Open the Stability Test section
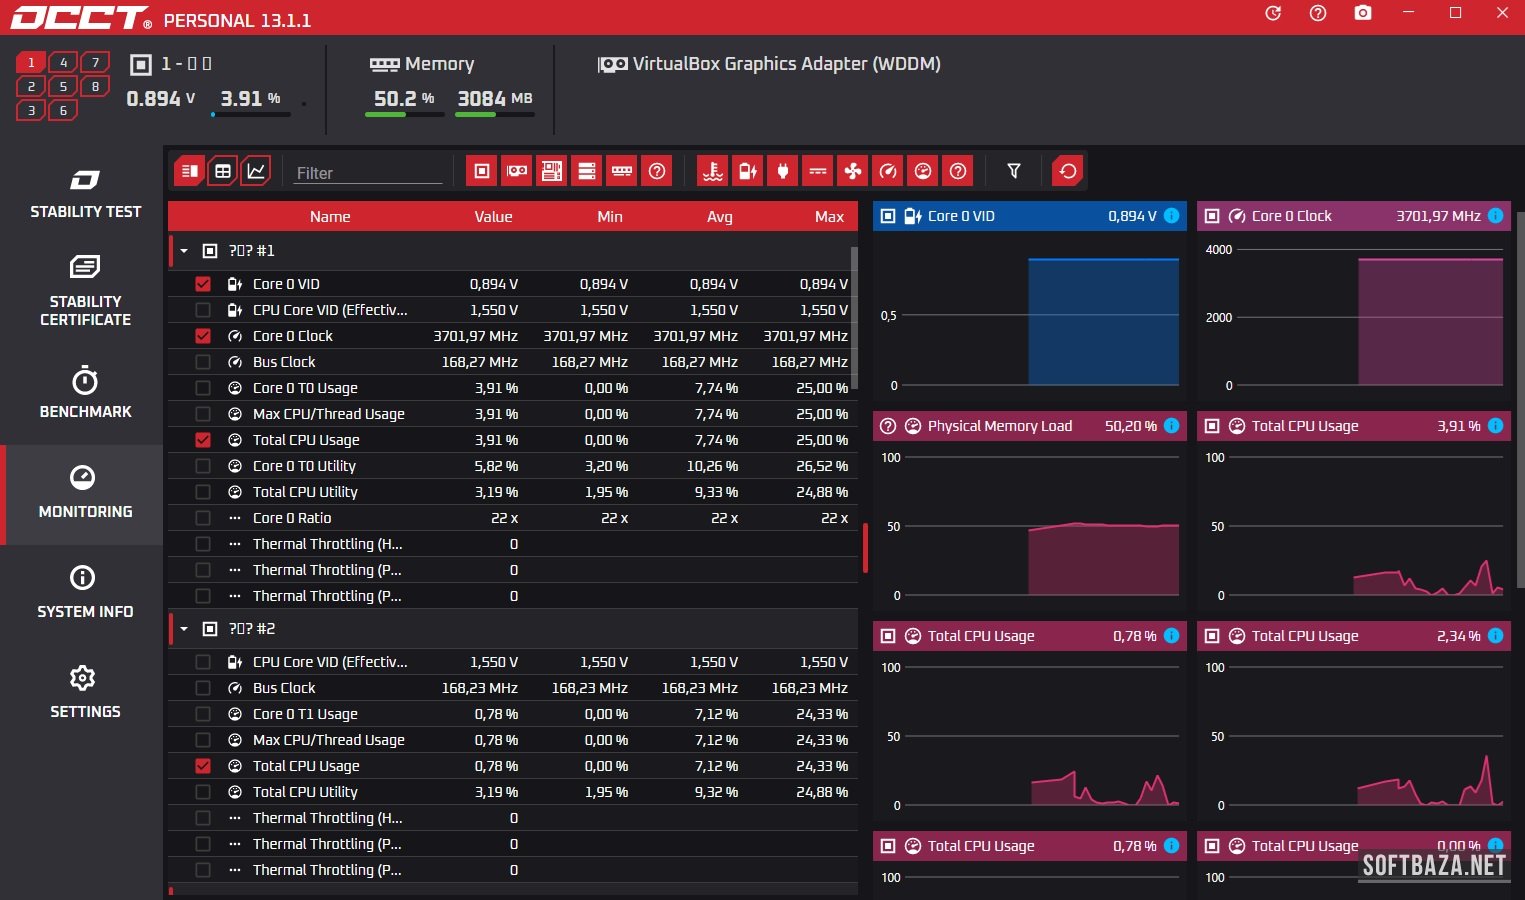This screenshot has height=900, width=1525. pos(85,193)
